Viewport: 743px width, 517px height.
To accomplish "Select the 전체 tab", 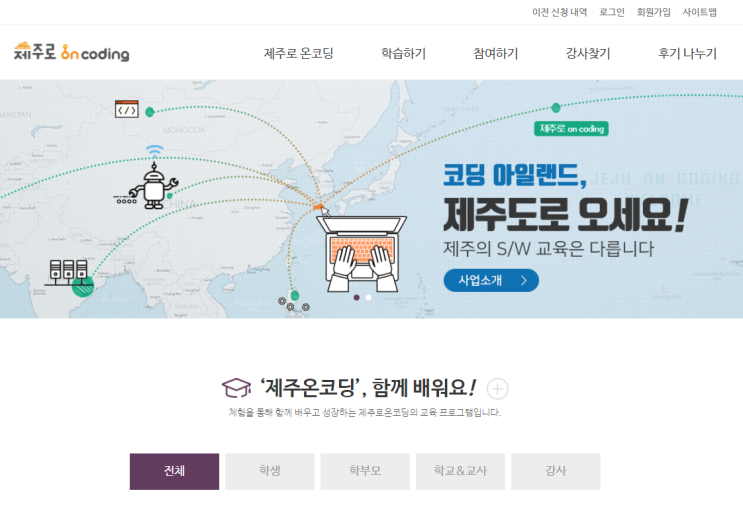I will (x=174, y=471).
